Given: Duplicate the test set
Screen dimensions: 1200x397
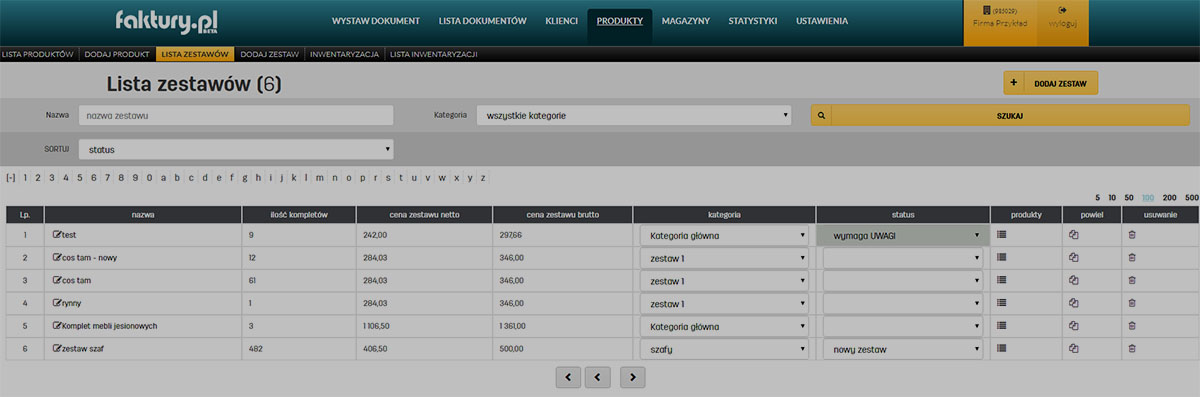Looking at the screenshot, I should coord(1073,235).
